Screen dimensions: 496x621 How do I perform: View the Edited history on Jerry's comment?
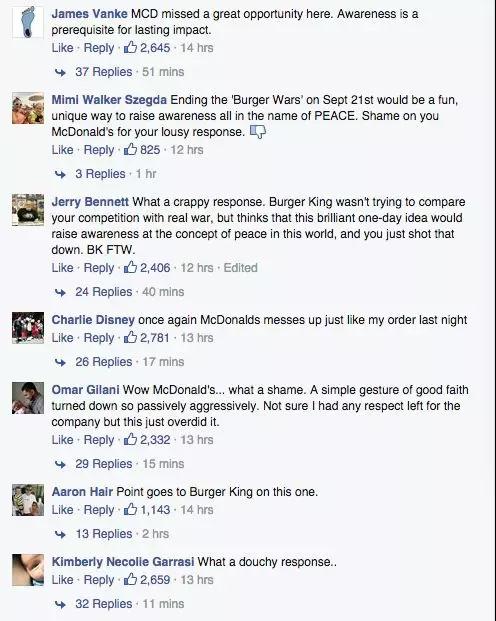tap(240, 268)
